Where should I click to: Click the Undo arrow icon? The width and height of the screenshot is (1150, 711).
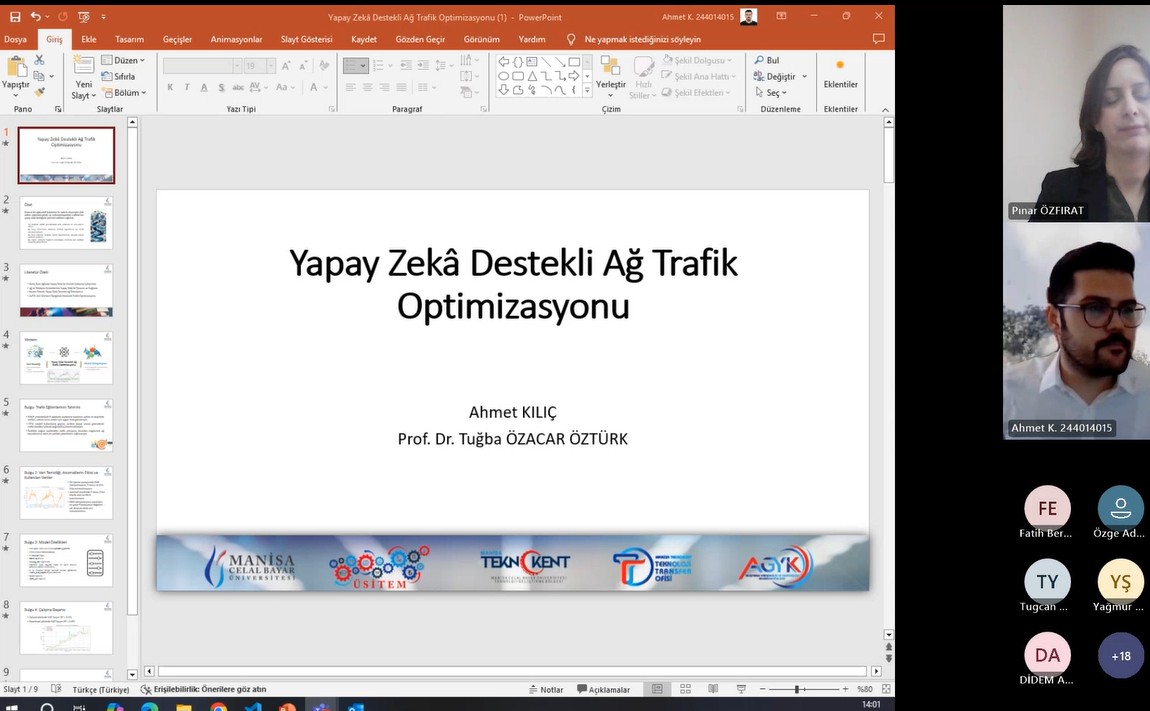pos(36,17)
